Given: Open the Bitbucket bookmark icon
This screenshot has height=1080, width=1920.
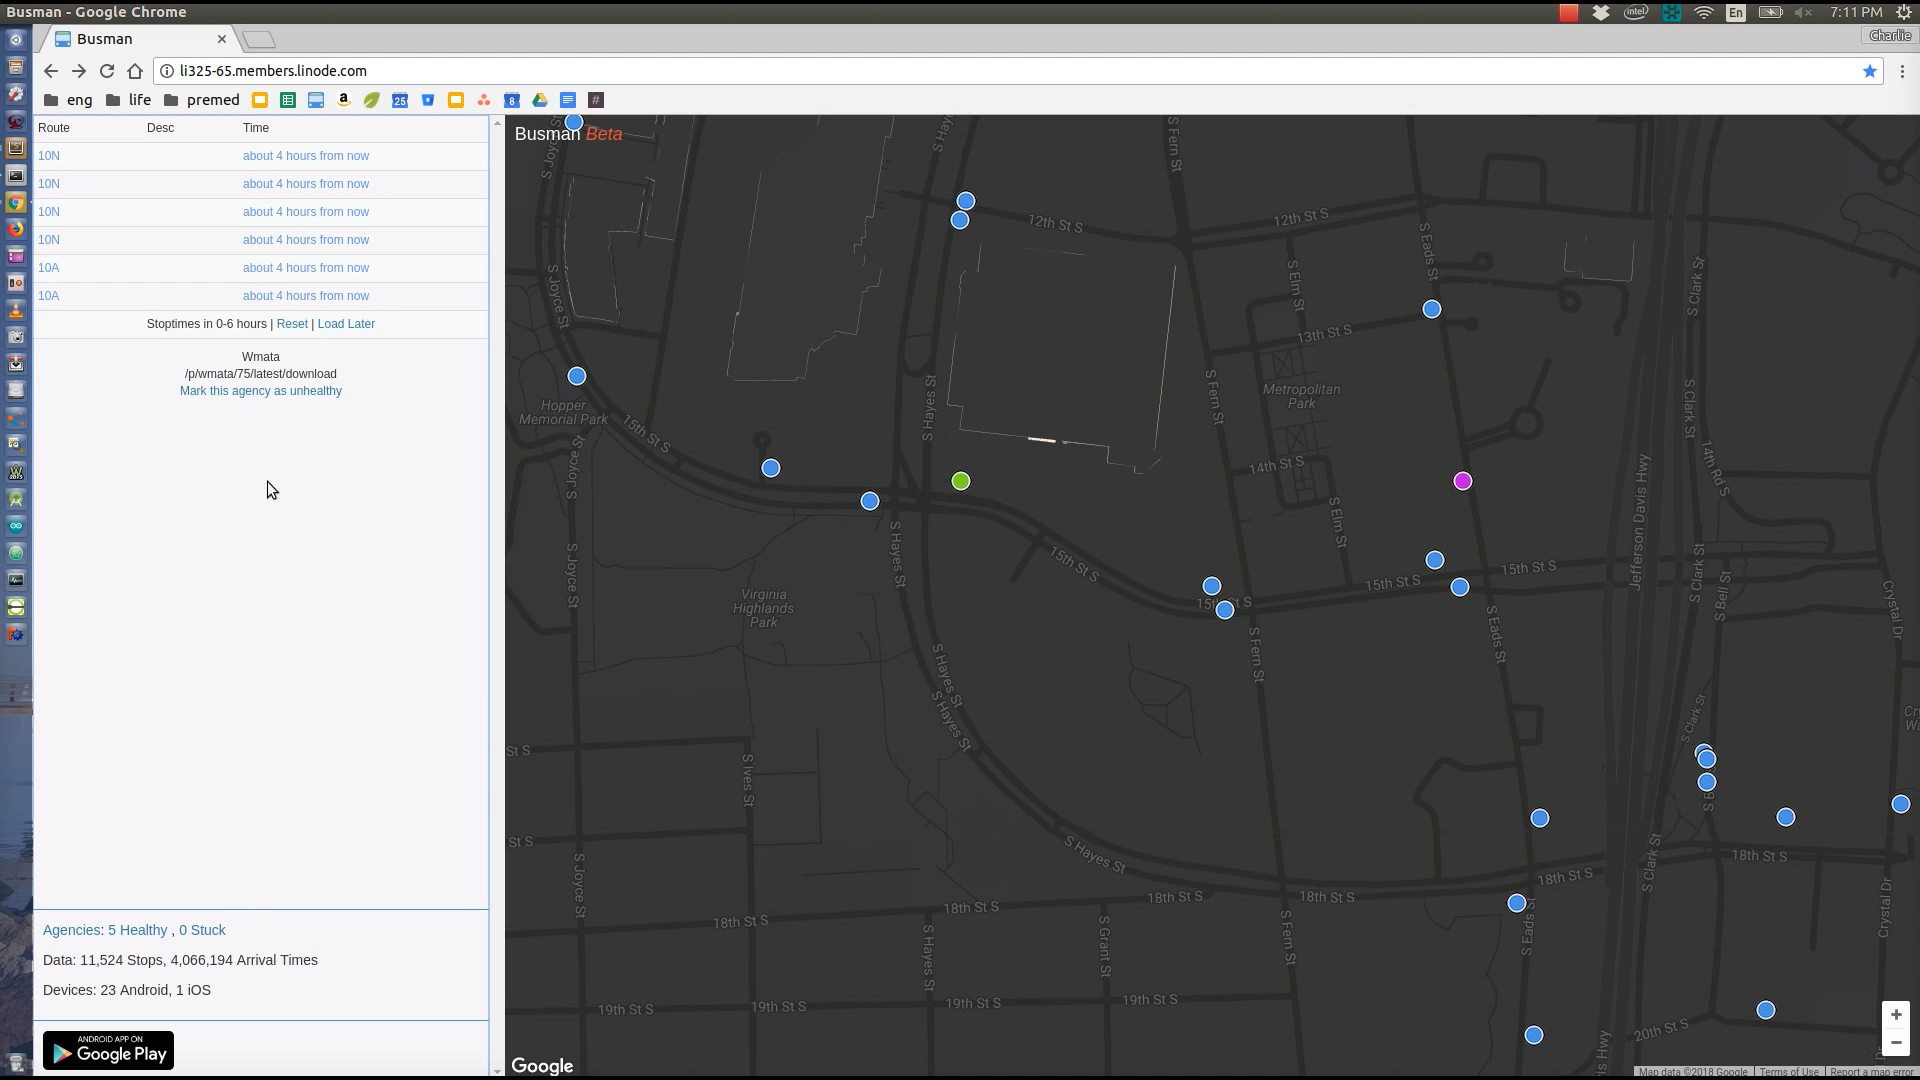Looking at the screenshot, I should pos(428,100).
